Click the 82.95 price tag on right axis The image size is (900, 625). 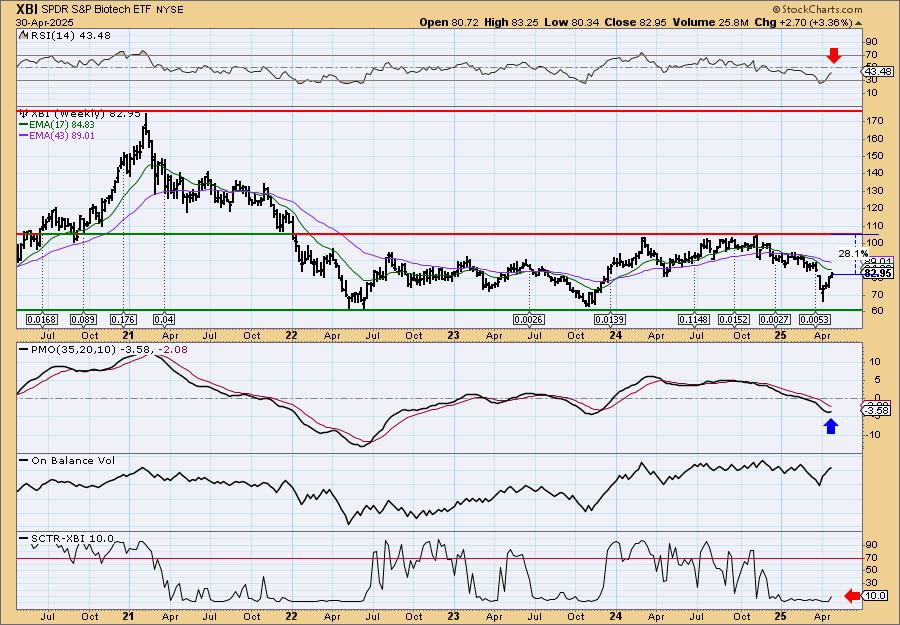point(879,274)
